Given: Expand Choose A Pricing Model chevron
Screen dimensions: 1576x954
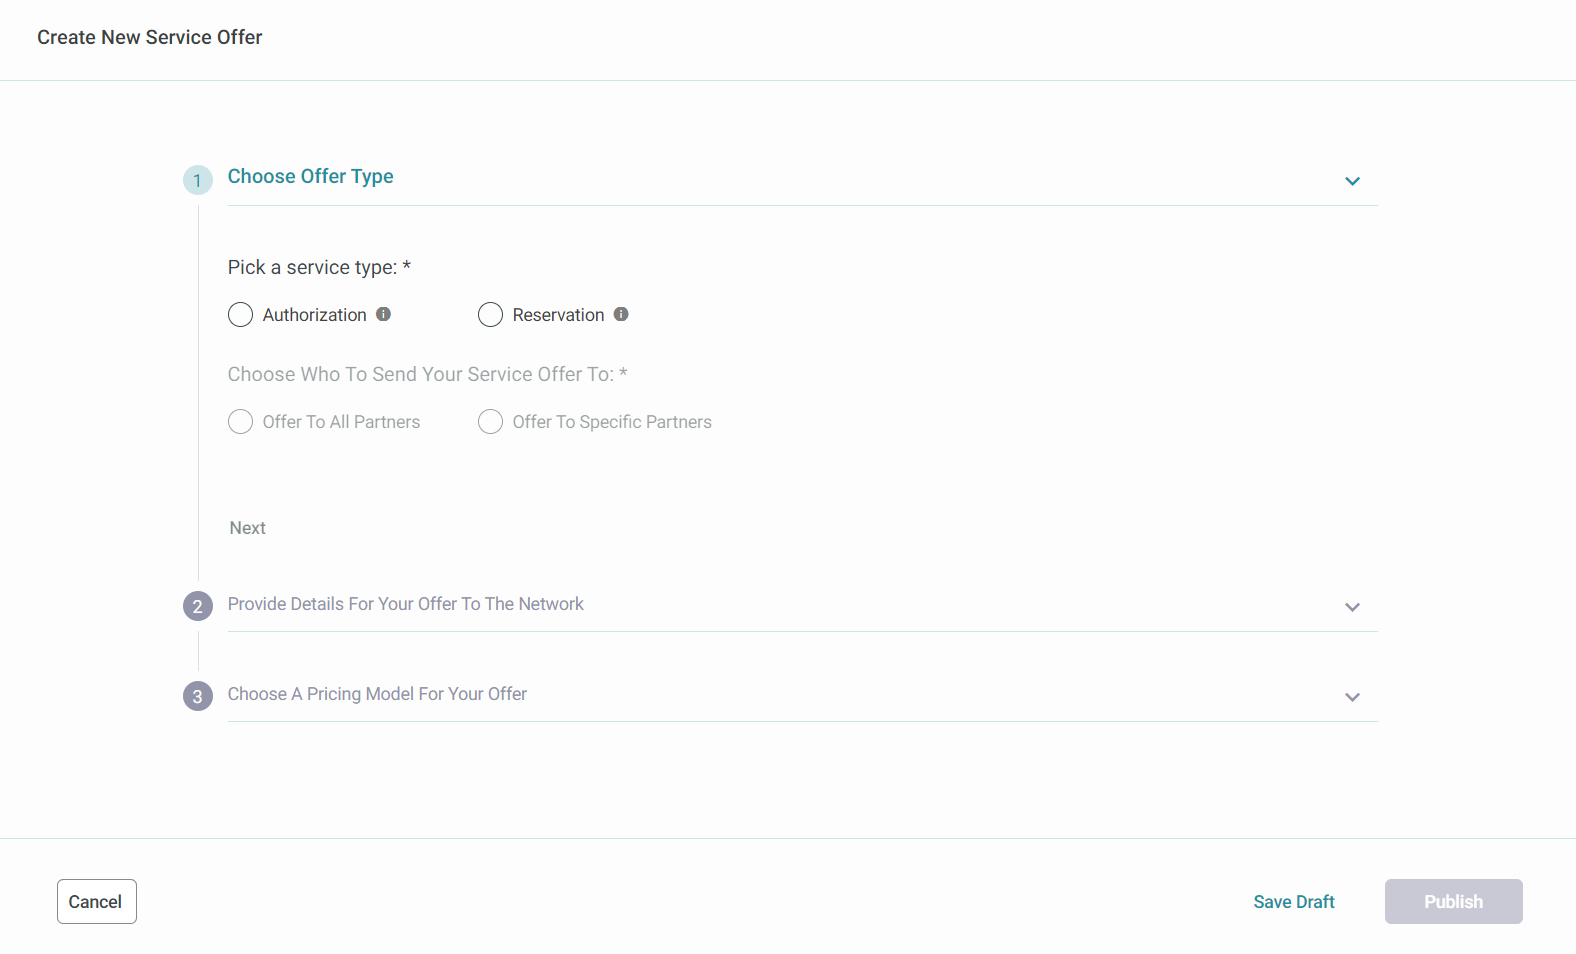Looking at the screenshot, I should click(1352, 697).
